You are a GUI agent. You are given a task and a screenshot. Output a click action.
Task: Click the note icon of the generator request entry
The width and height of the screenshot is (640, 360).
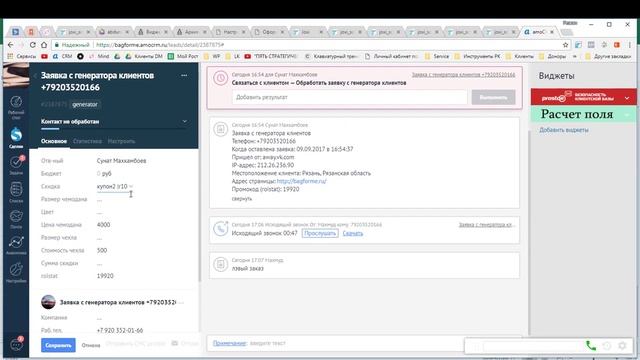point(220,129)
